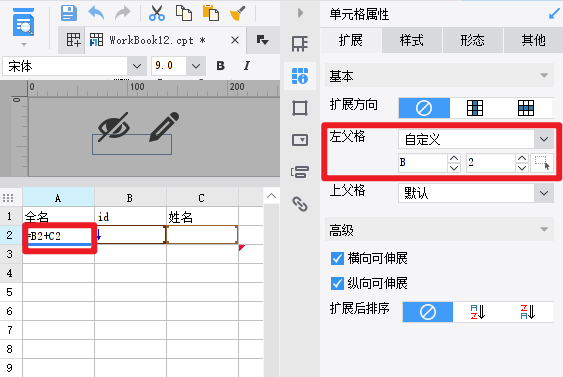Switch to the 扩展 tab
This screenshot has height=377, width=563.
351,40
